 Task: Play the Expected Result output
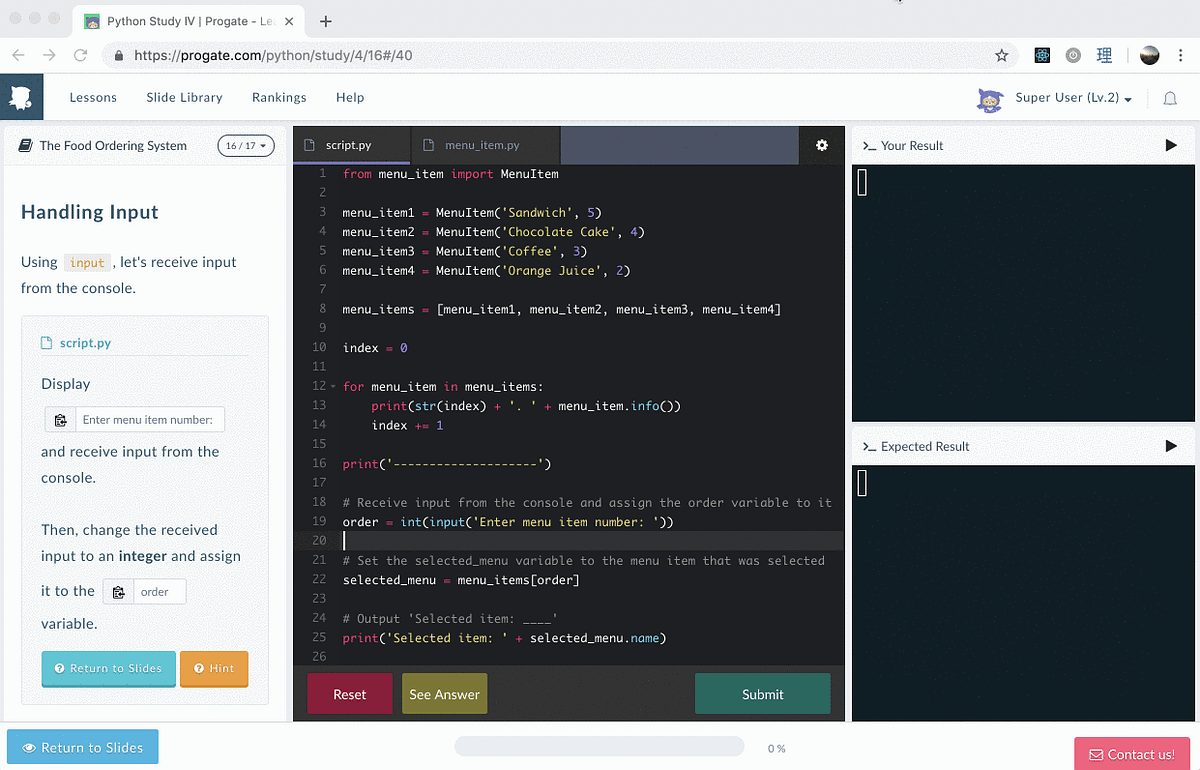(1171, 446)
